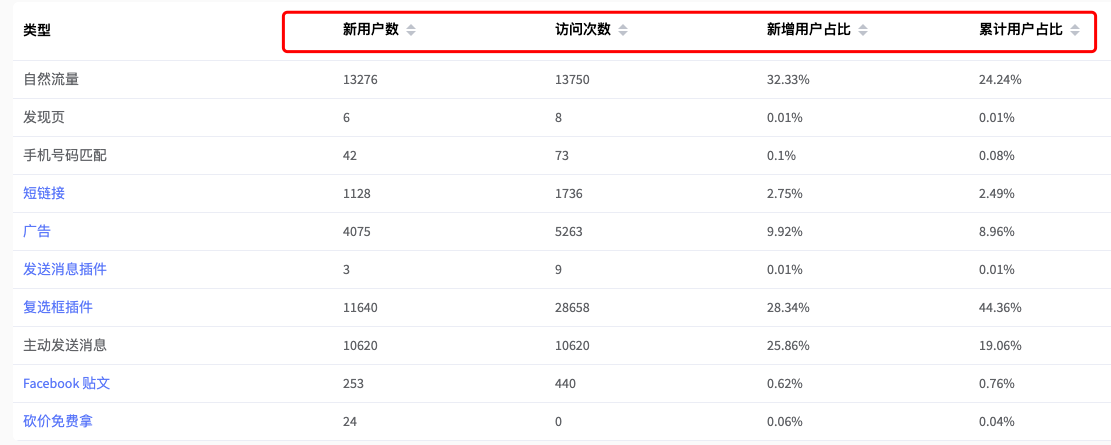Click the 44.36% cell
Image resolution: width=1111 pixels, height=445 pixels.
1000,308
